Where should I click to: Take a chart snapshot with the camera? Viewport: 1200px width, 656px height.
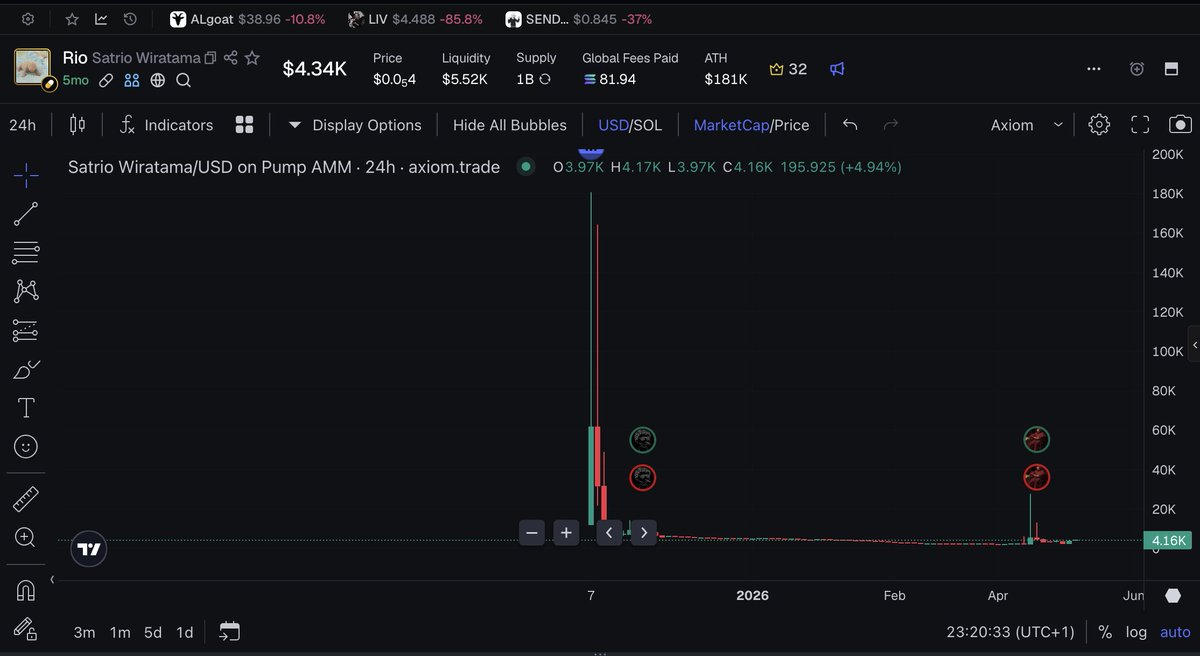(1180, 125)
